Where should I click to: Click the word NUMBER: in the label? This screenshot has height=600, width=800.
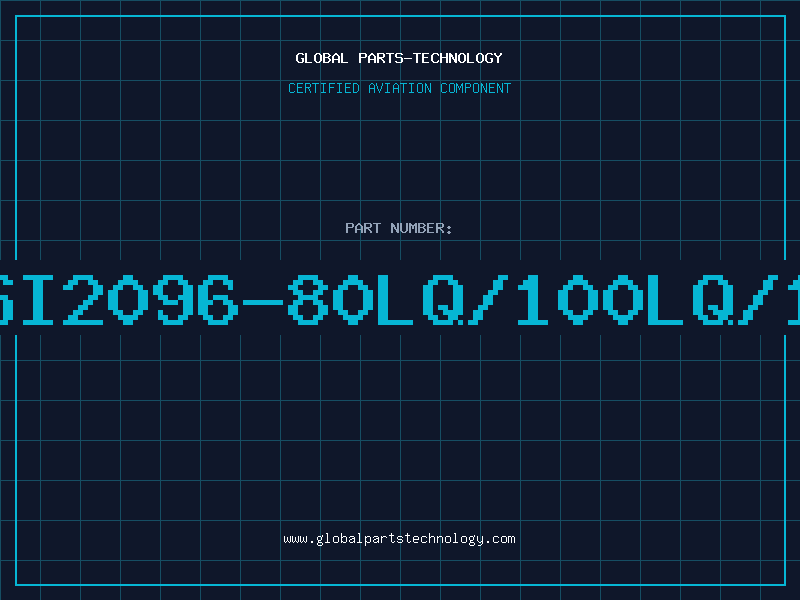(x=421, y=228)
